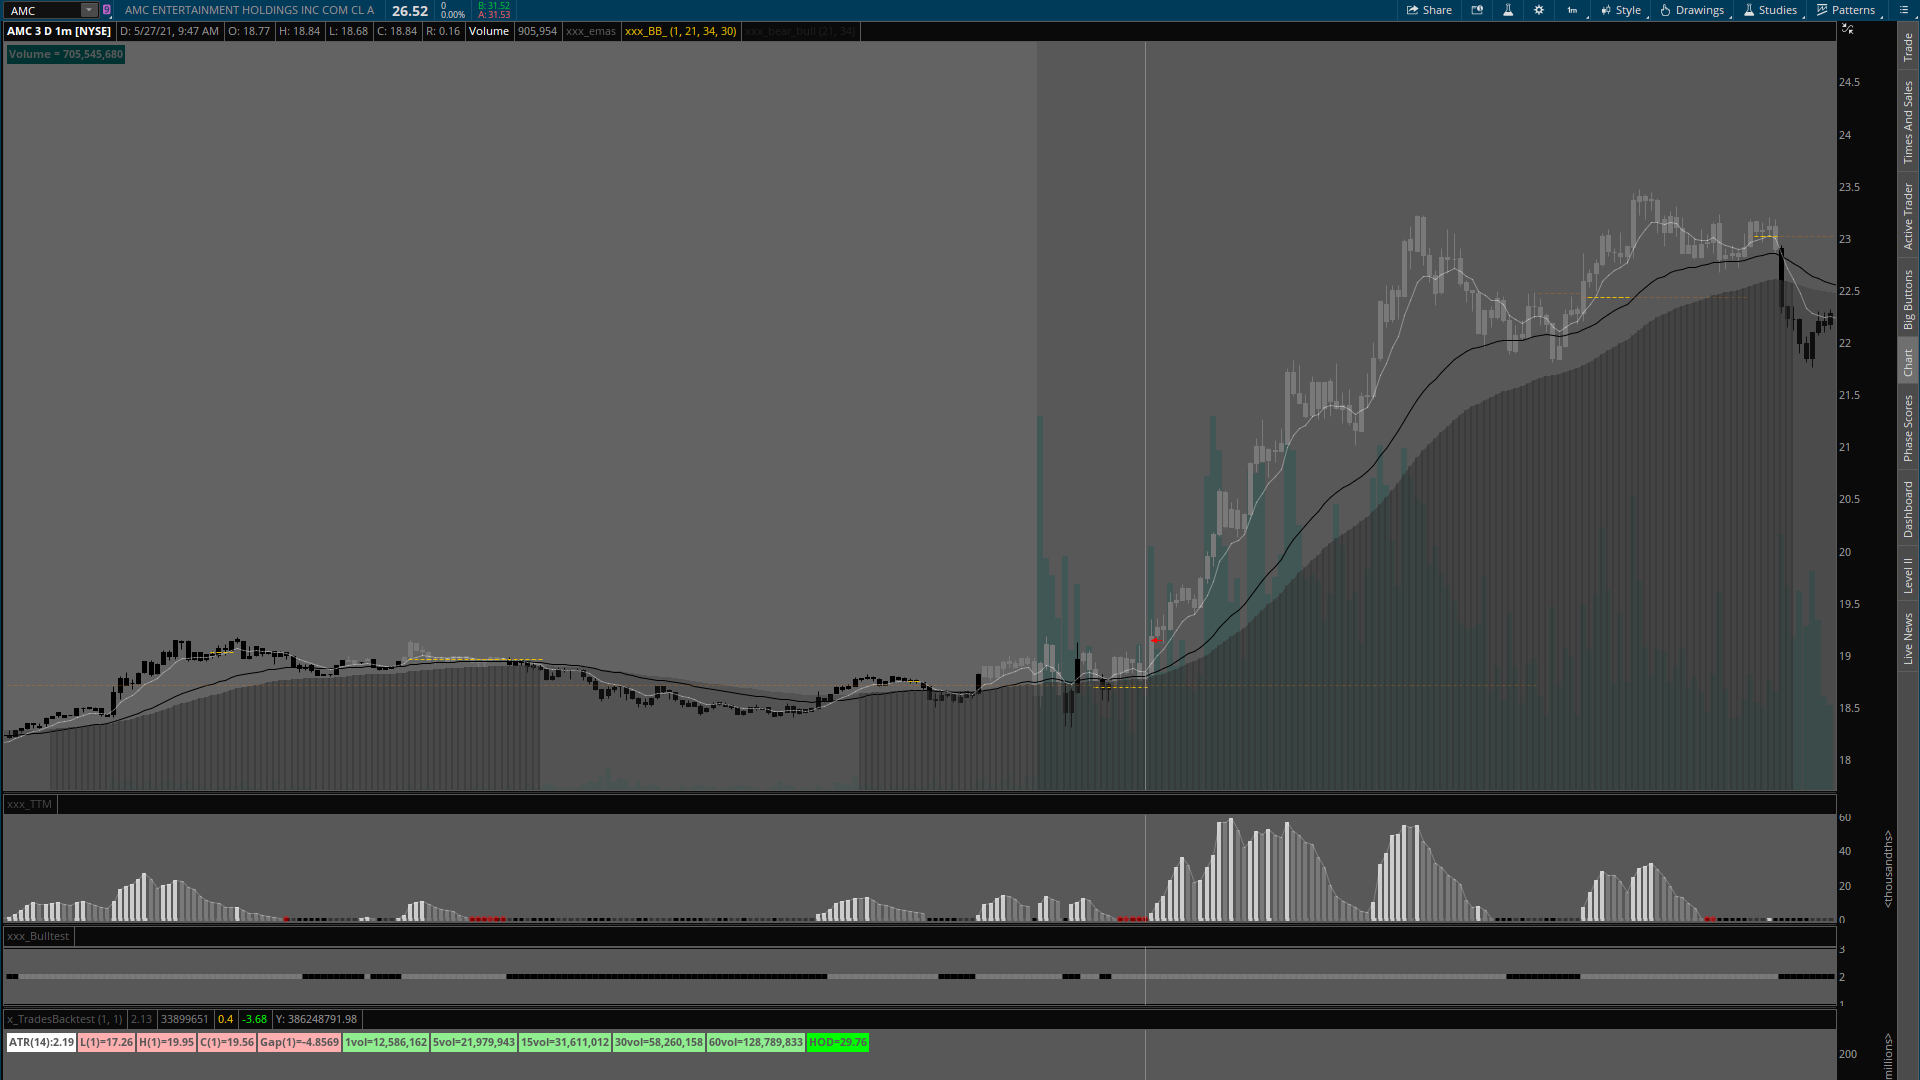
Task: Open the flask Edit Studies icon
Action: coord(1508,10)
